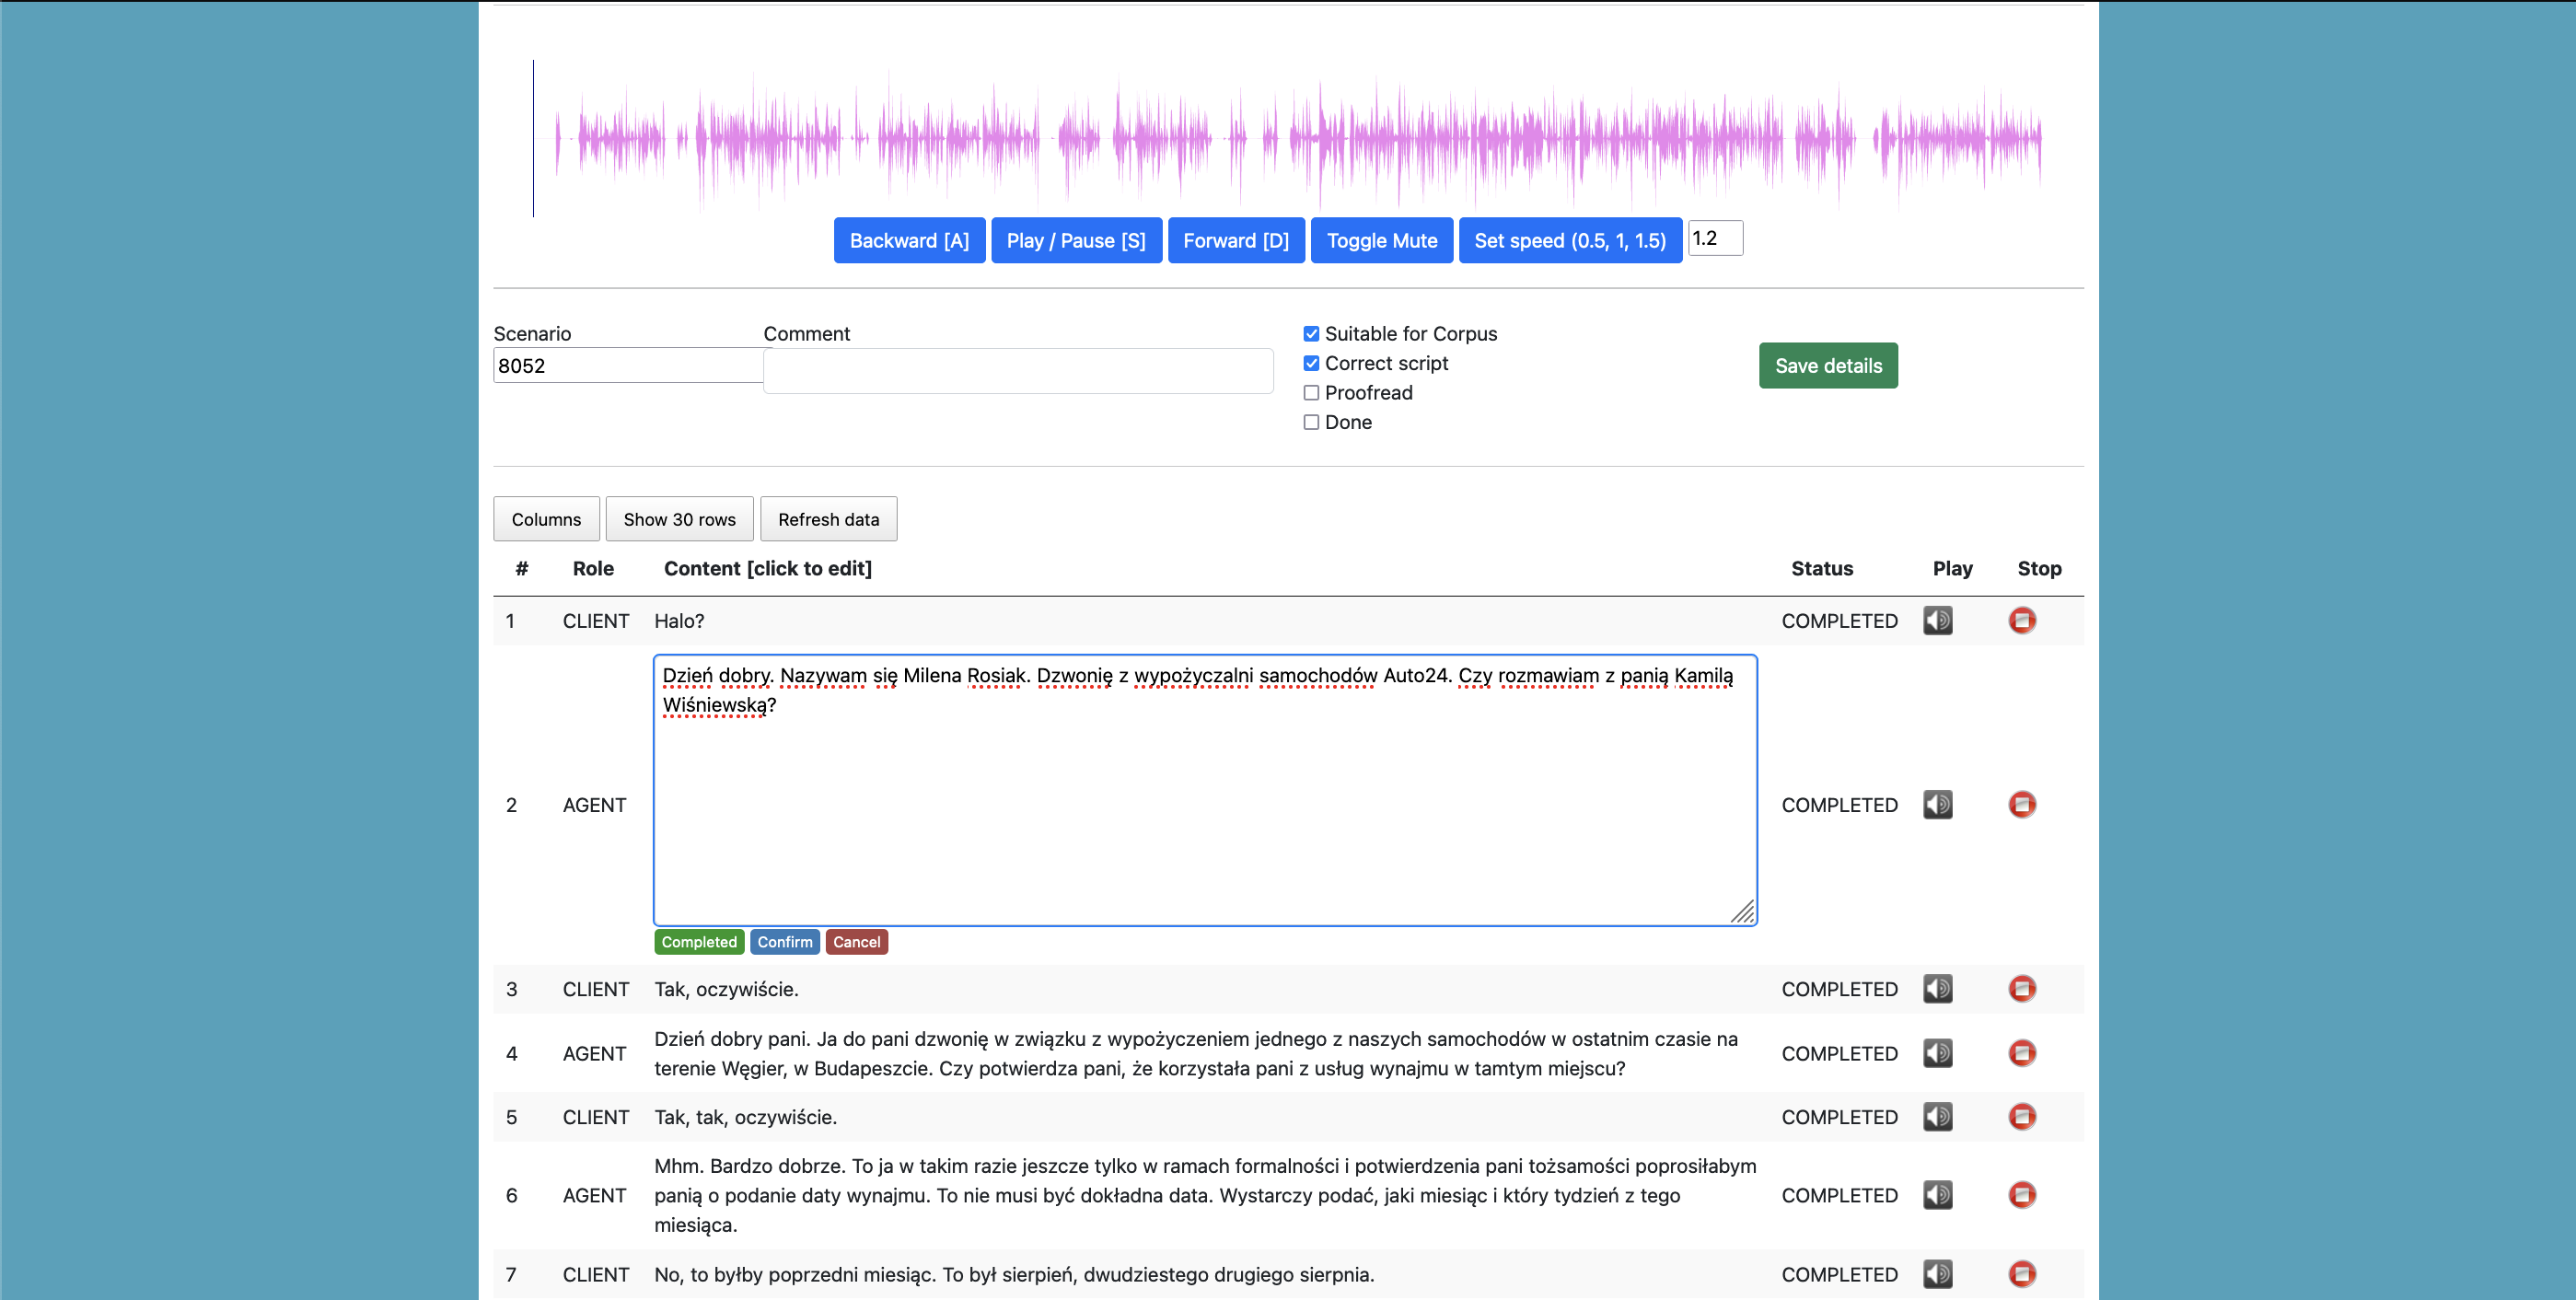The height and width of the screenshot is (1300, 2576).
Task: Open the Columns visibility dropdown
Action: tap(546, 519)
